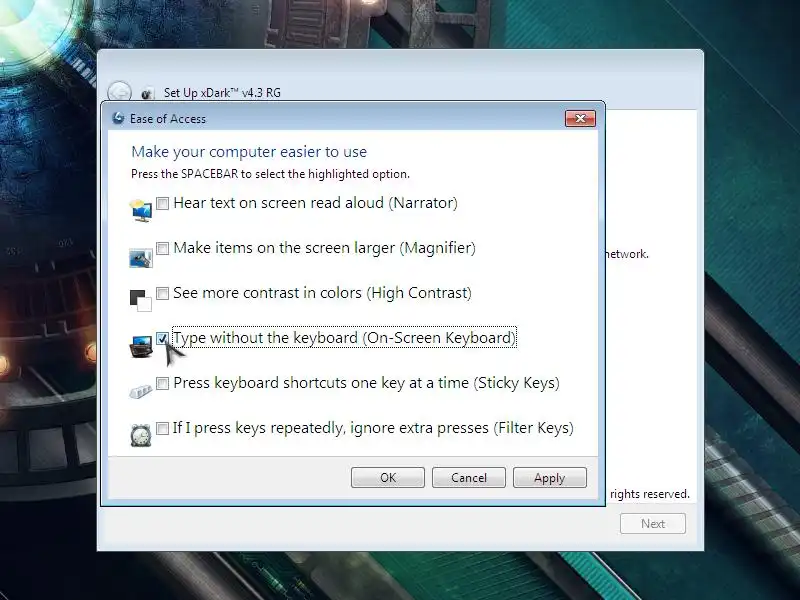Click the 'Press the SPACEBAR to select' instruction text
This screenshot has width=800, height=600.
270,174
